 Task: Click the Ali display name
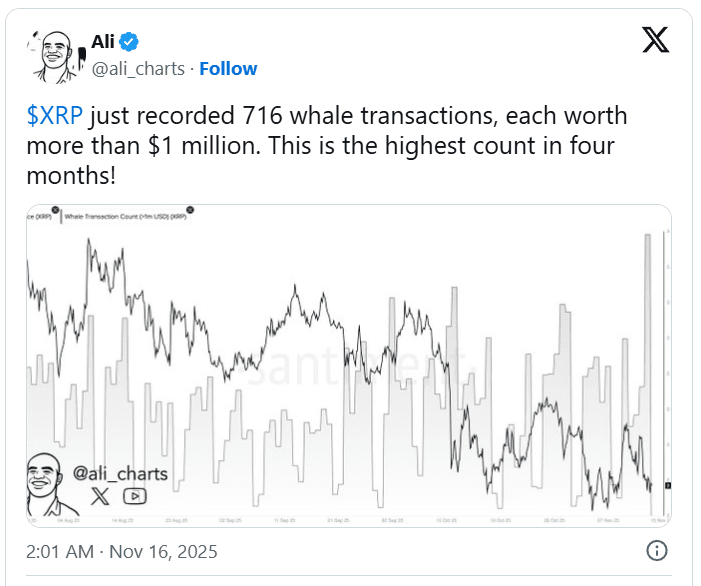(103, 41)
